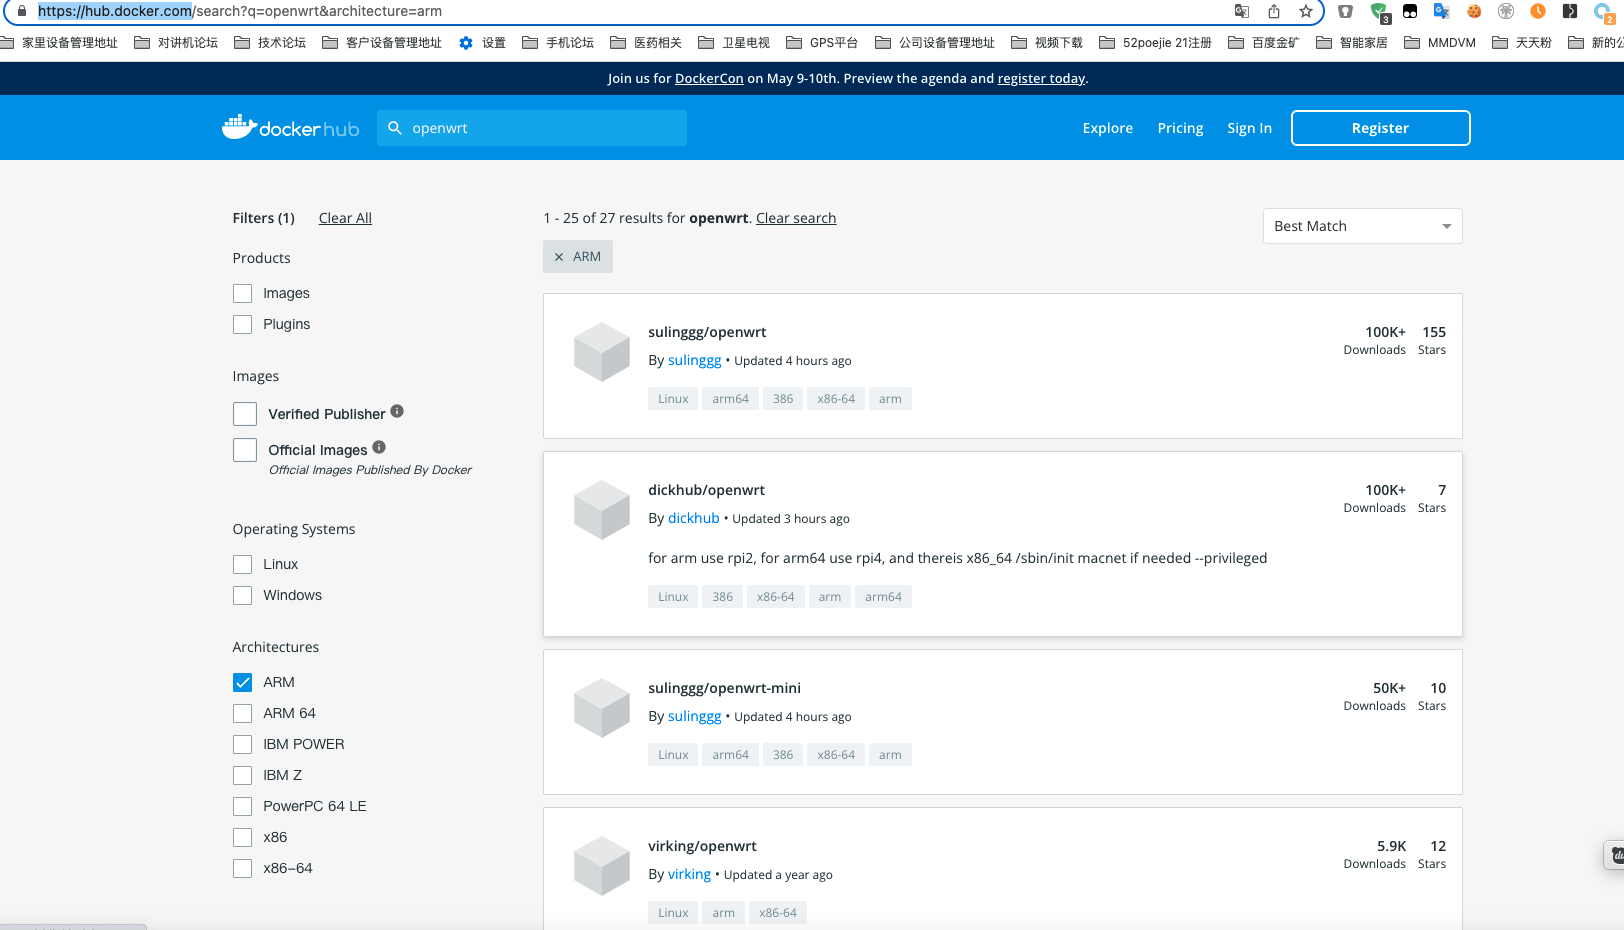1624x930 pixels.
Task: Open the sulinggg author link under openwrt-mini
Action: tap(694, 716)
